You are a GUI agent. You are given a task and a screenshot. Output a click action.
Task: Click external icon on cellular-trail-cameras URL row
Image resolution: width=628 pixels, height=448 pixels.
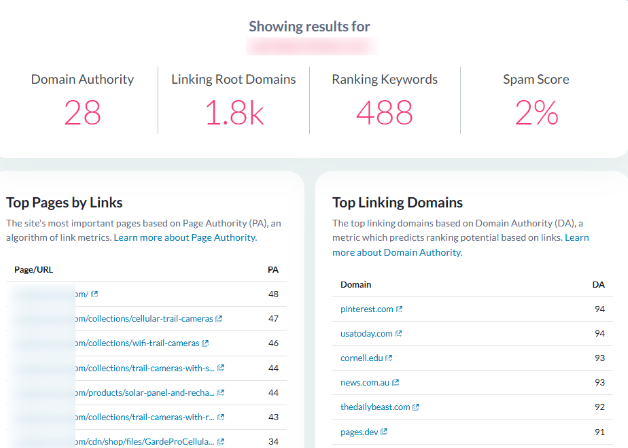219,318
